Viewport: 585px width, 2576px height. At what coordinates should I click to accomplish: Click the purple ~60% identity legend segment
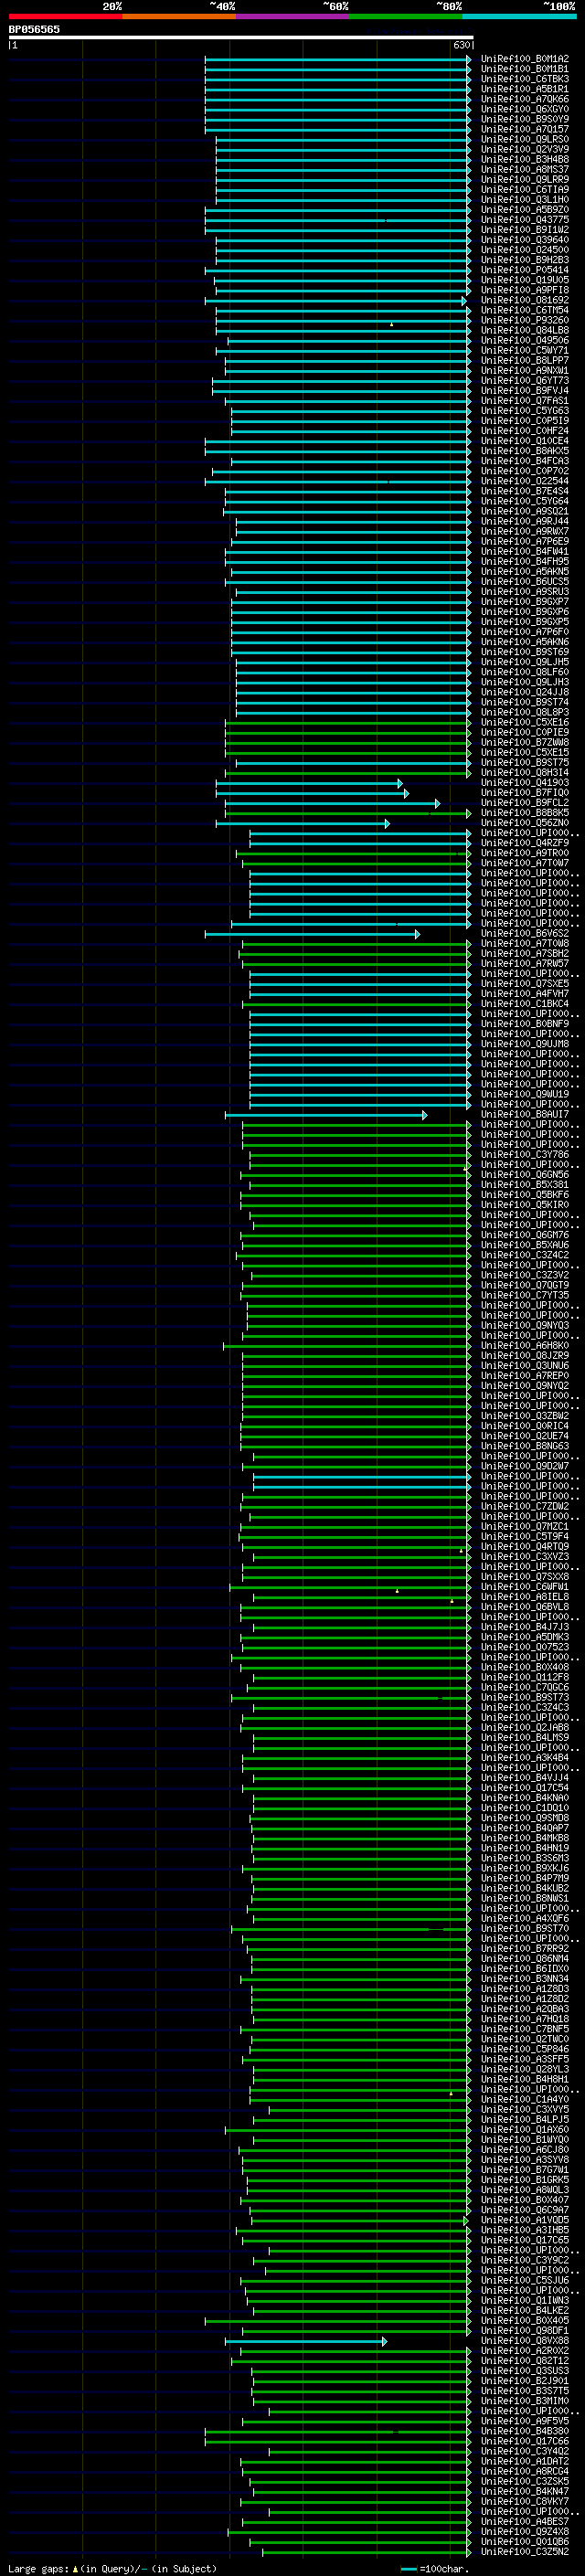click(x=293, y=16)
